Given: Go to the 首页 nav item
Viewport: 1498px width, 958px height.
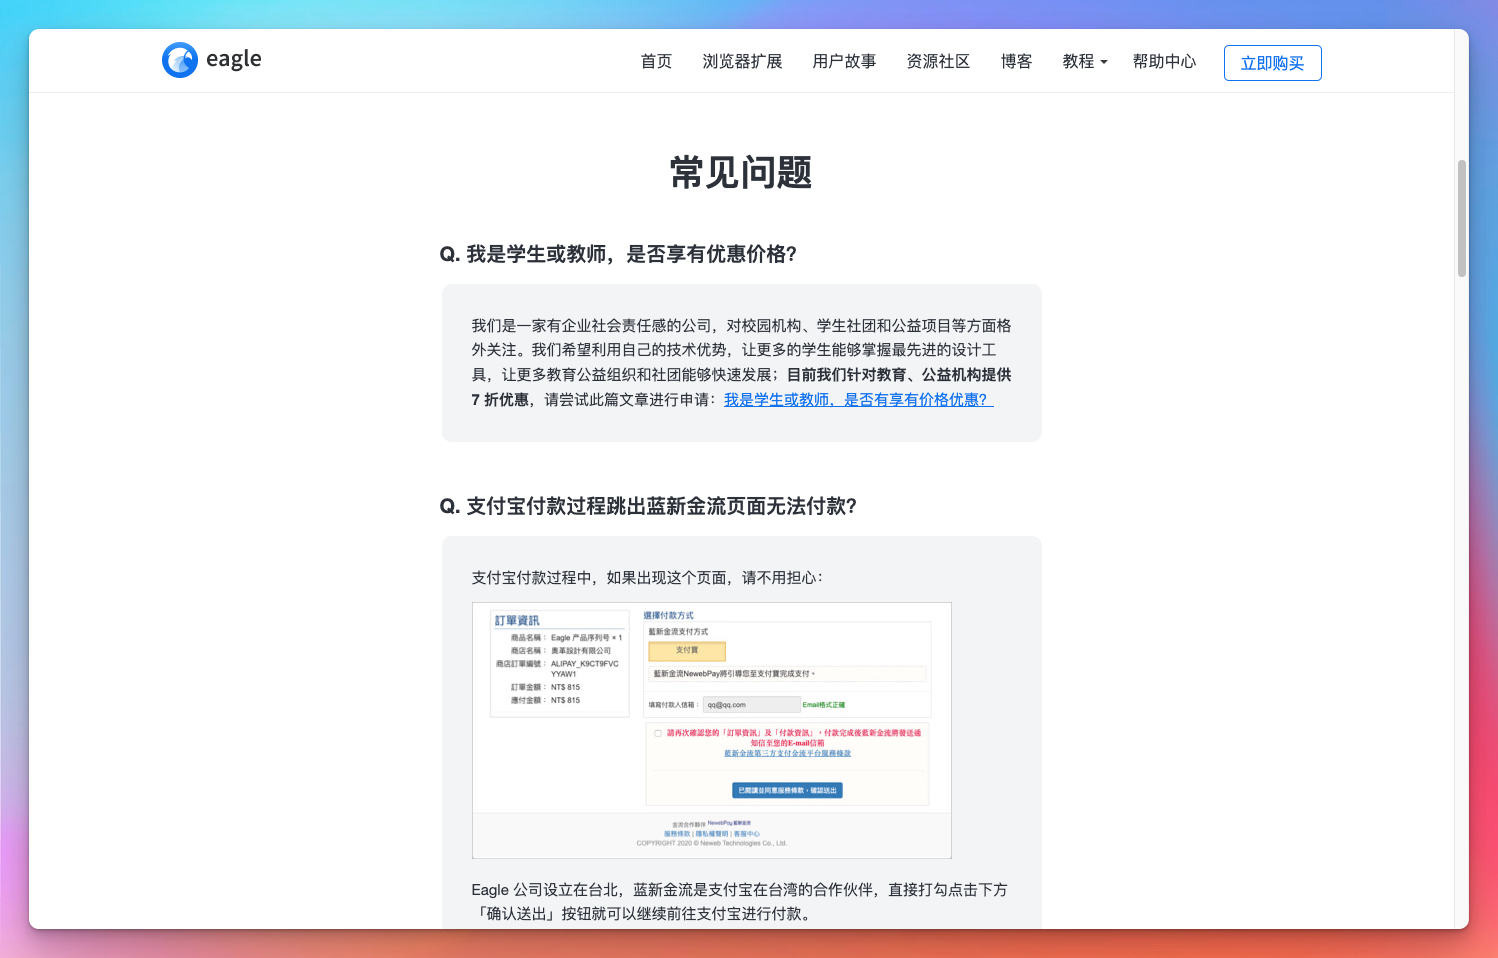Looking at the screenshot, I should coord(656,62).
